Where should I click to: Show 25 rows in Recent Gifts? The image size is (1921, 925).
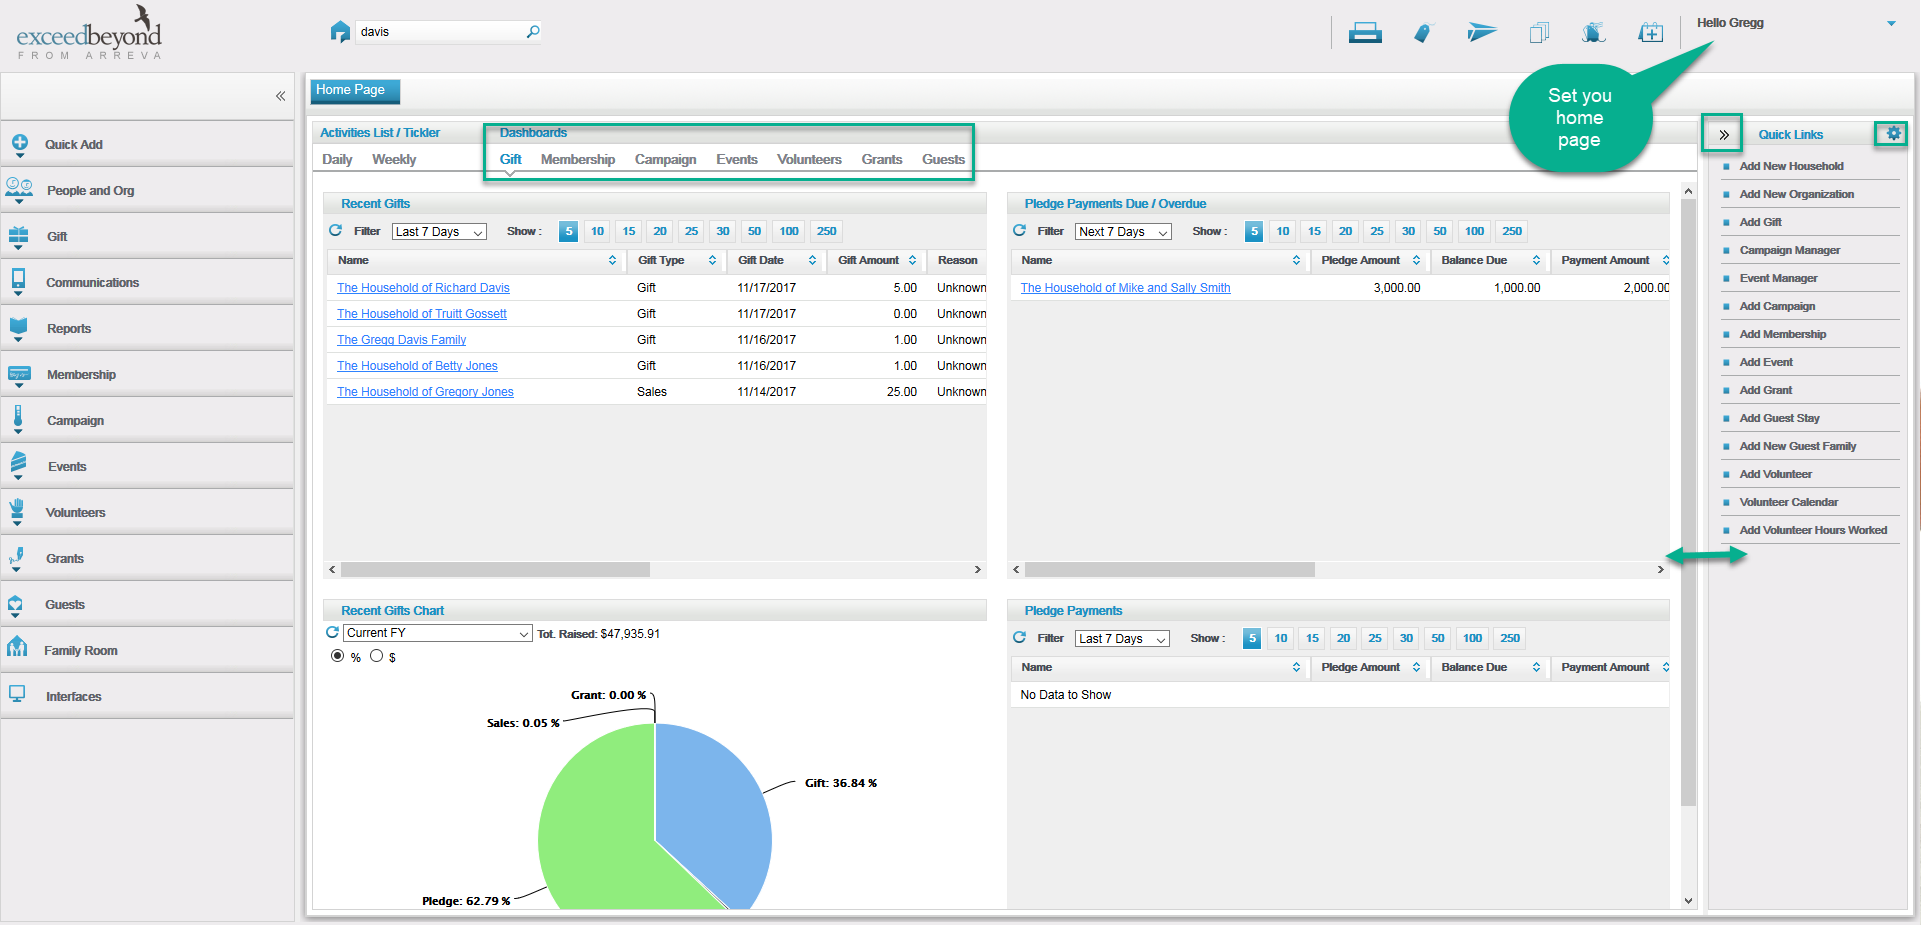[x=691, y=231]
